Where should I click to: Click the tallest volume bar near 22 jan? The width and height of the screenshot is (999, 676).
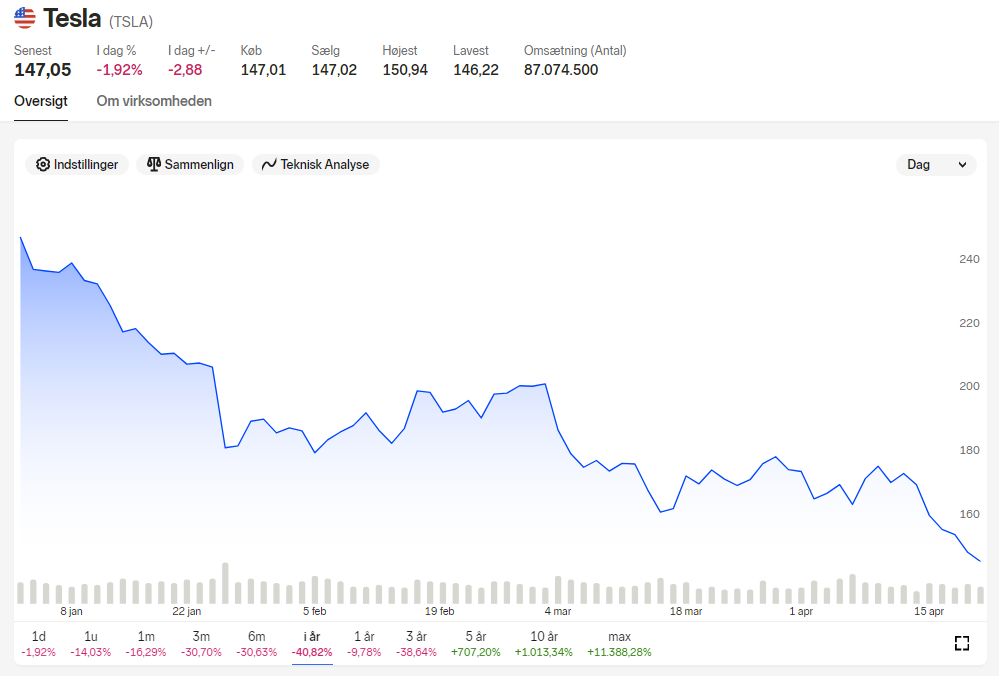point(225,583)
